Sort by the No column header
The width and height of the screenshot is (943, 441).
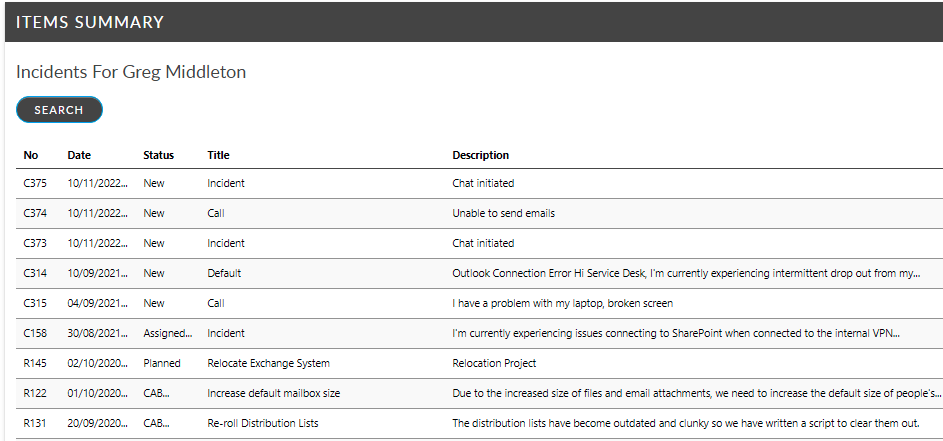(x=31, y=155)
